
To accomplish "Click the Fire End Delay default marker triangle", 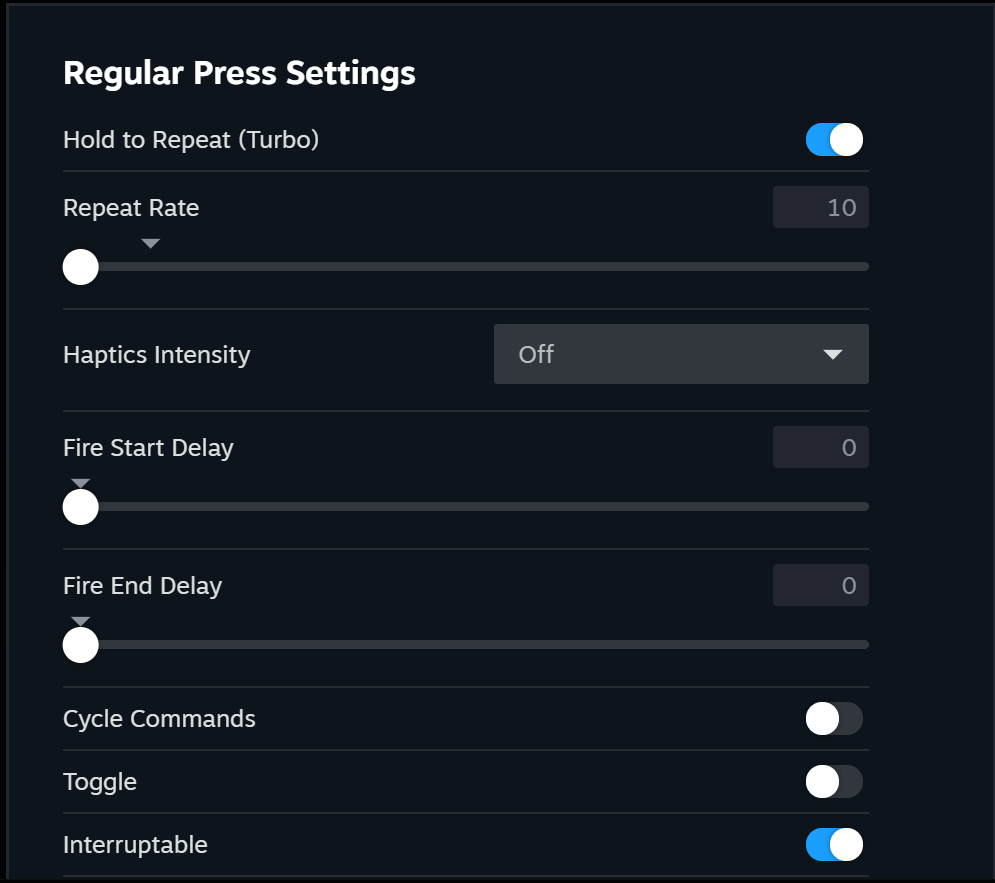I will [x=81, y=622].
